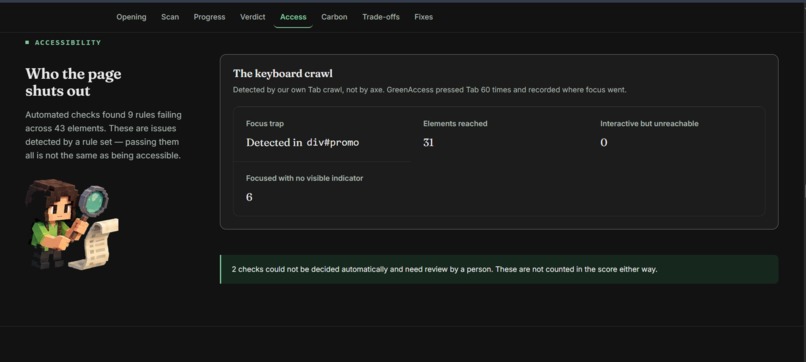Click the 'Automated checks found 9 rules' paragraph
Screen dimensions: 806x362
click(103, 135)
